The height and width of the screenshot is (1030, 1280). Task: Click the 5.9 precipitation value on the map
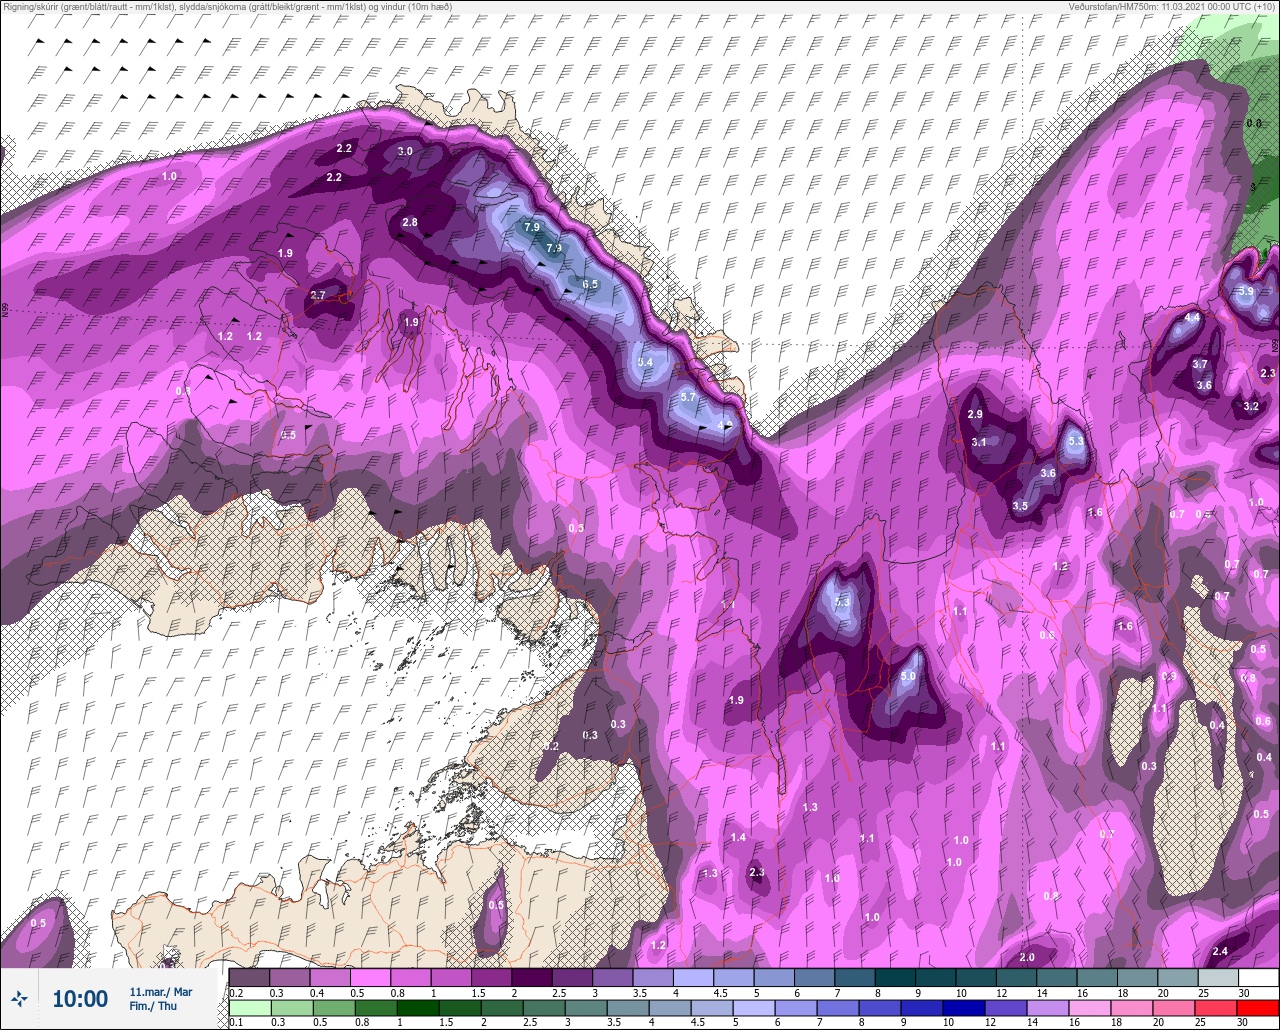pyautogui.click(x=1245, y=291)
